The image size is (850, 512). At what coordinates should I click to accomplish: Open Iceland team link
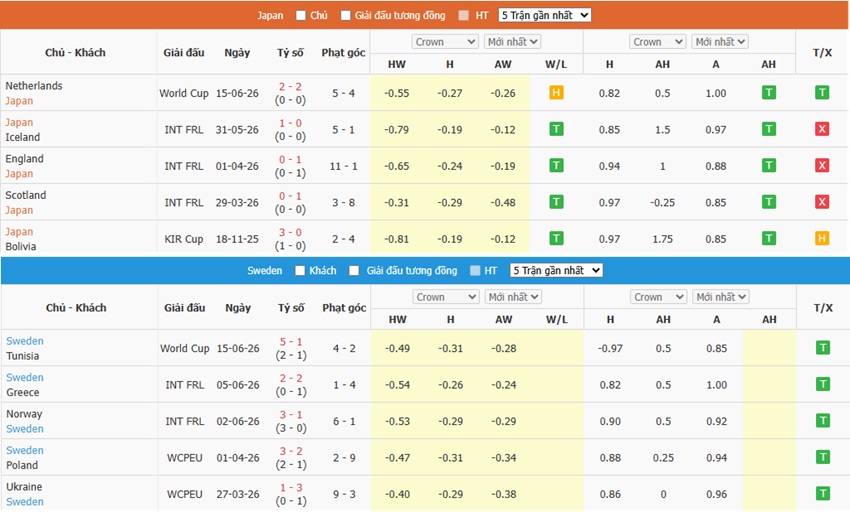click(x=22, y=137)
